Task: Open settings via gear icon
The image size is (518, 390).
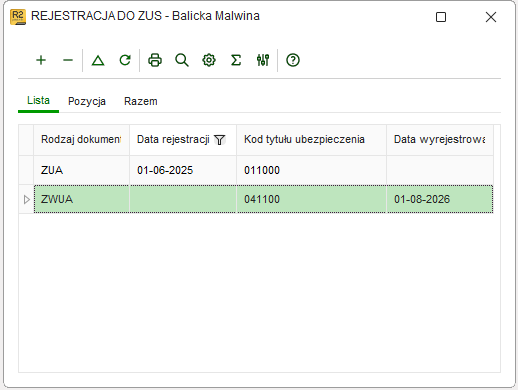Action: coord(209,60)
